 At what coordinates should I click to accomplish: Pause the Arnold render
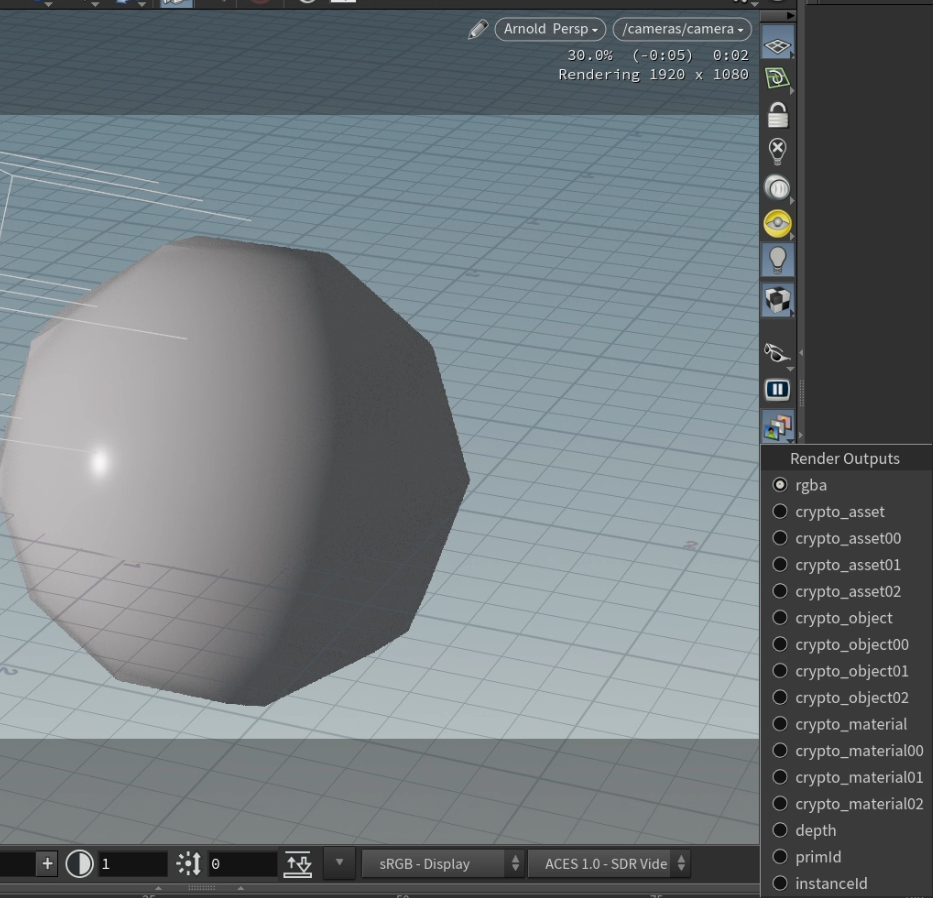(777, 388)
